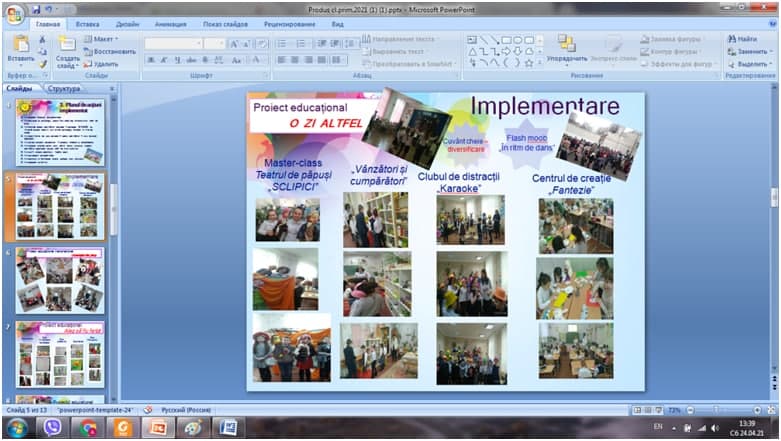The image size is (781, 441).
Task: Click the Format Painter brush icon
Action: tap(42, 64)
